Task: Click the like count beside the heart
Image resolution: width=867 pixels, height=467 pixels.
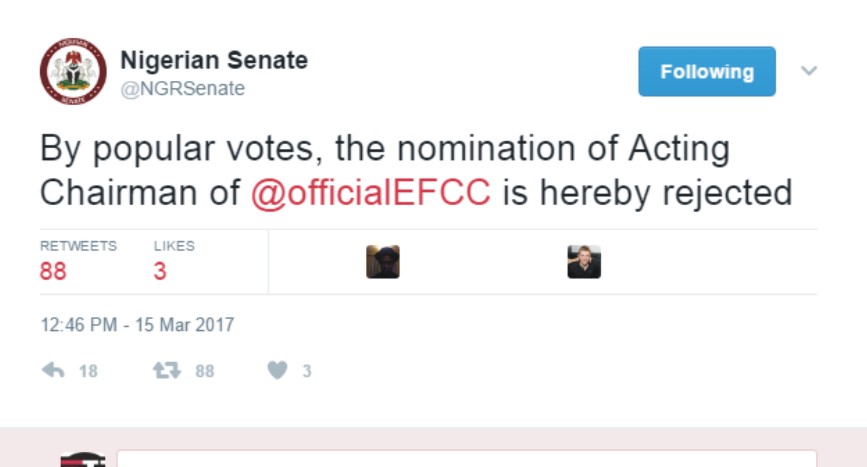Action: (306, 371)
